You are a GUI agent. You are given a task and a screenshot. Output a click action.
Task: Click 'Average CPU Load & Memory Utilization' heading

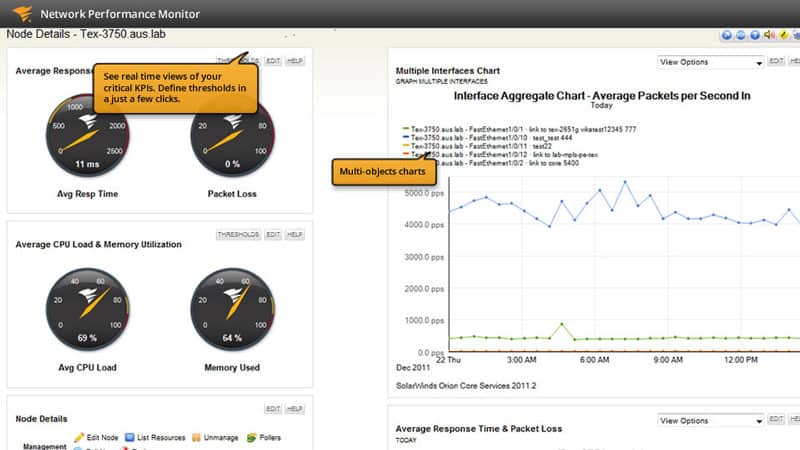click(98, 244)
